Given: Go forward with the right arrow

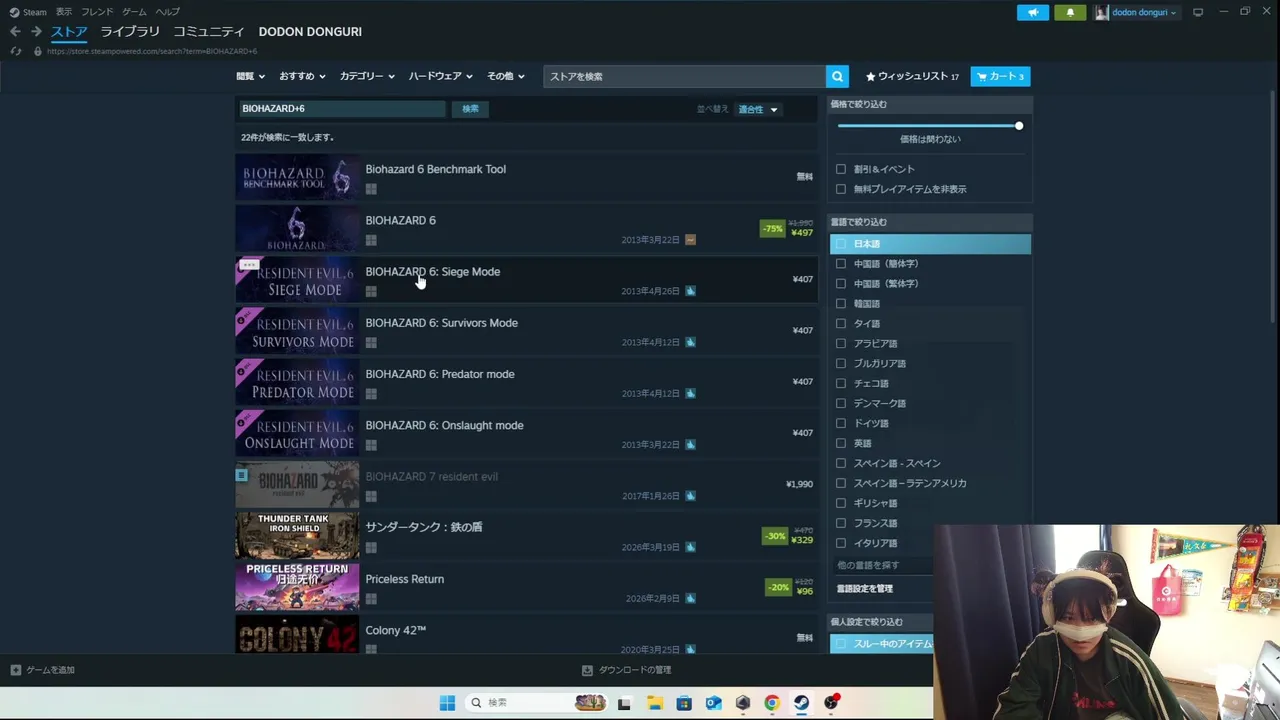Looking at the screenshot, I should (36, 32).
